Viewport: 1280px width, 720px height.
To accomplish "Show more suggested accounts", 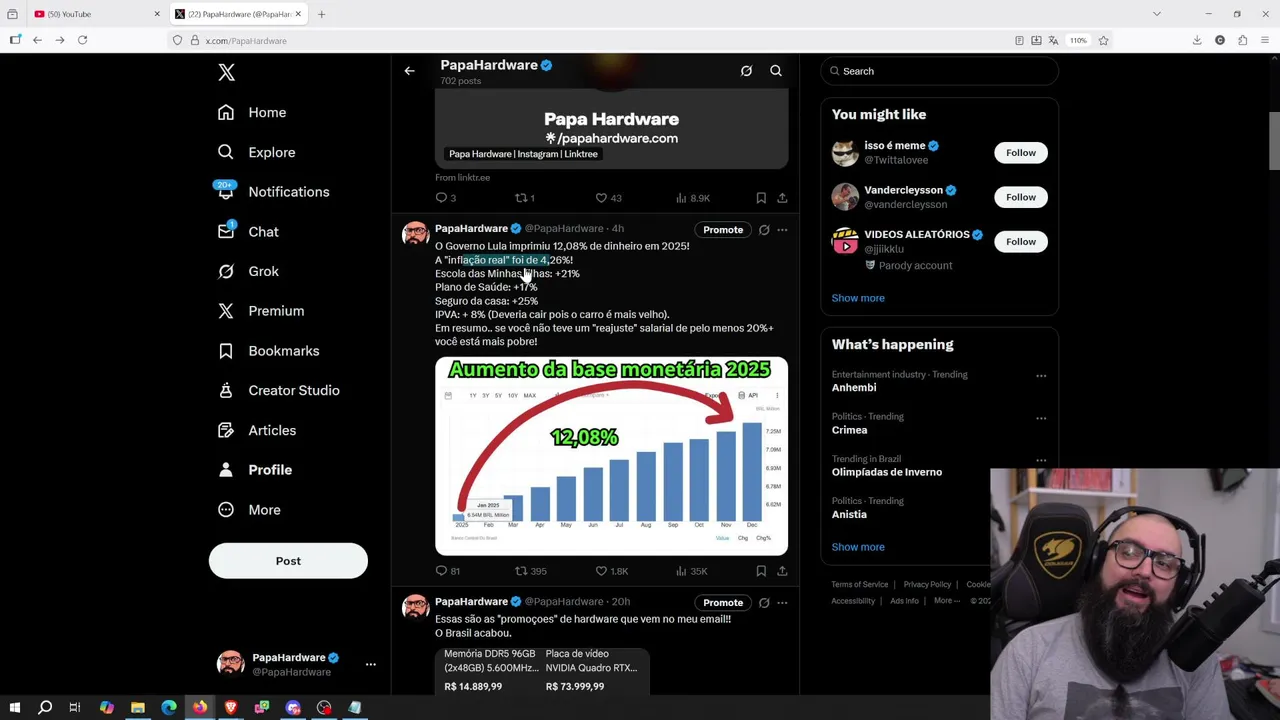I will coord(858,298).
